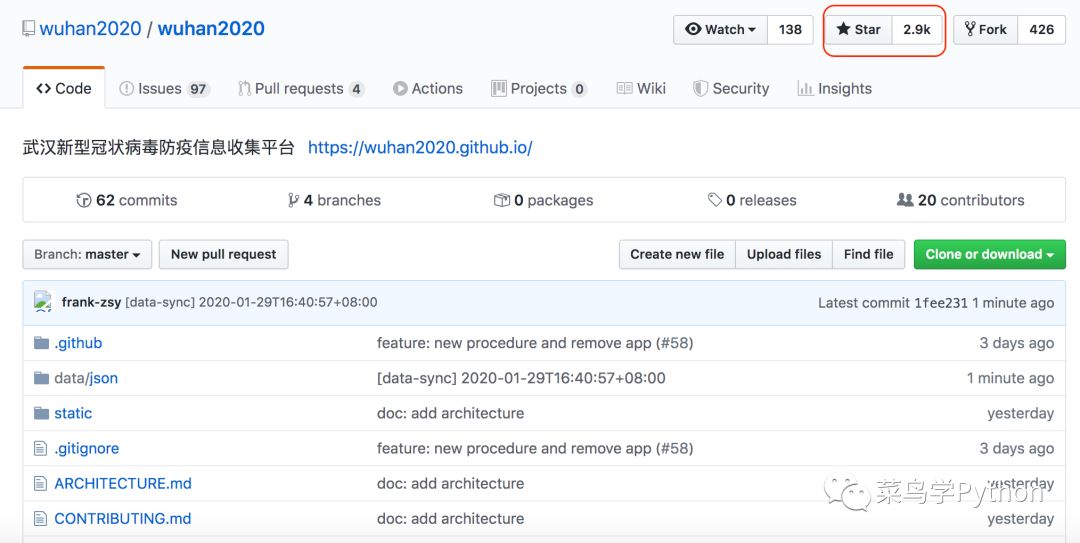Click the Create new file button
Screen dimensions: 1080x543
pyautogui.click(x=677, y=254)
